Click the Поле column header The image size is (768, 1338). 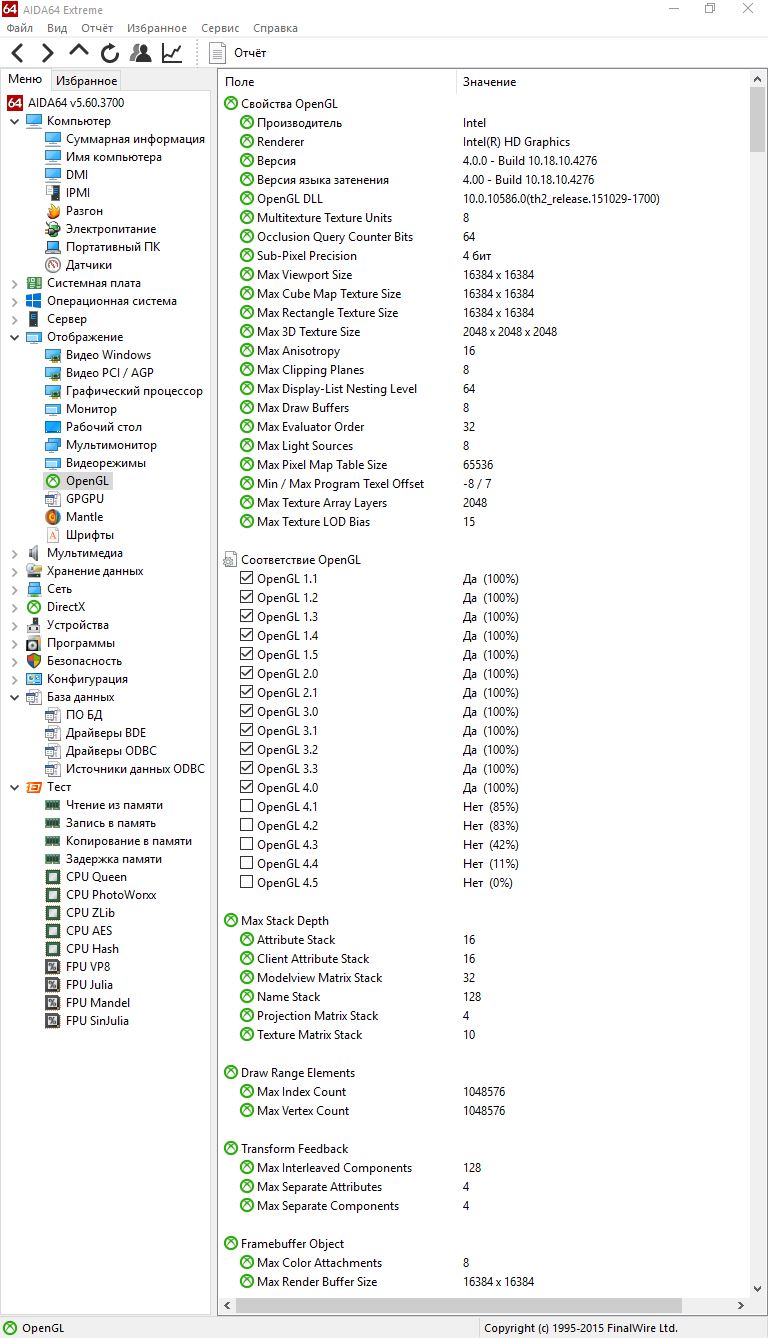click(x=337, y=82)
